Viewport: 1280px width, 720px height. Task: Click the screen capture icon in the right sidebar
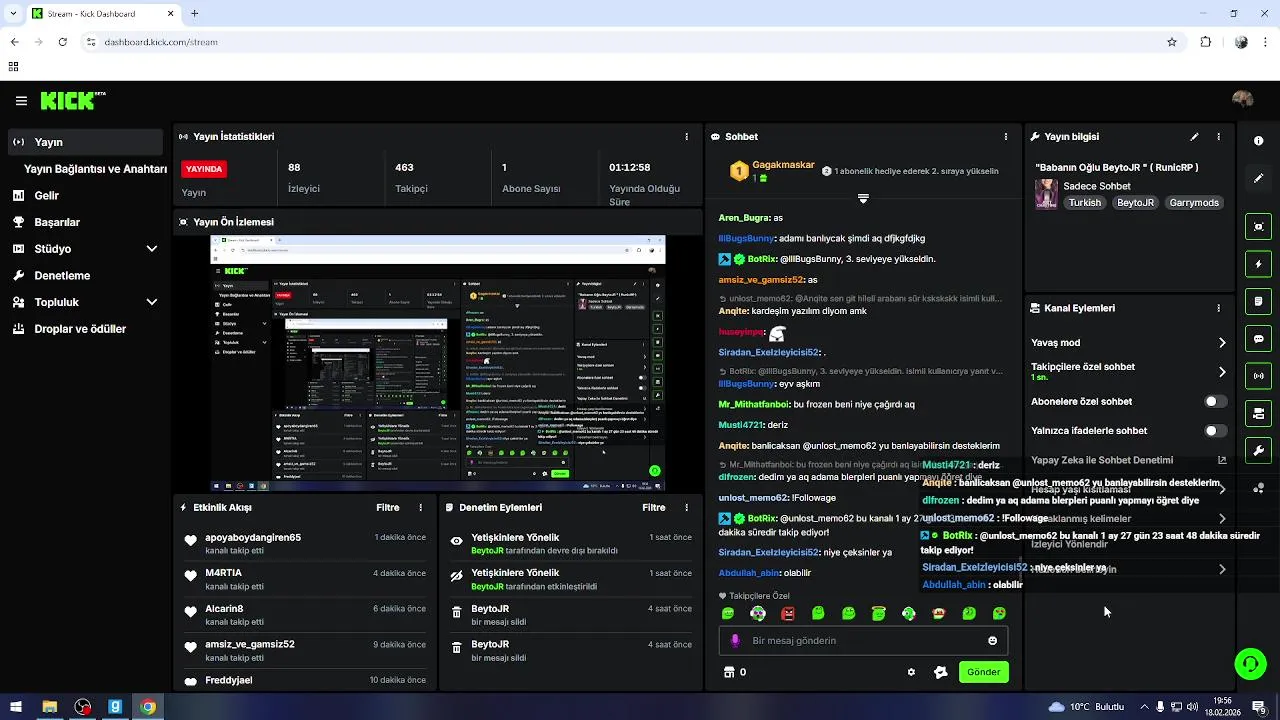1258,227
